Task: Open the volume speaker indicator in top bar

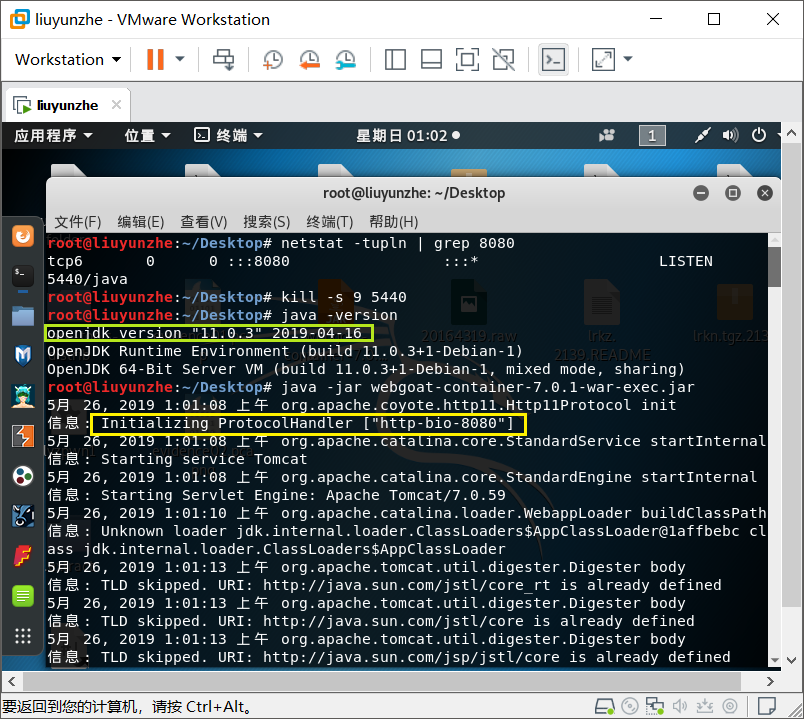Action: coord(731,135)
